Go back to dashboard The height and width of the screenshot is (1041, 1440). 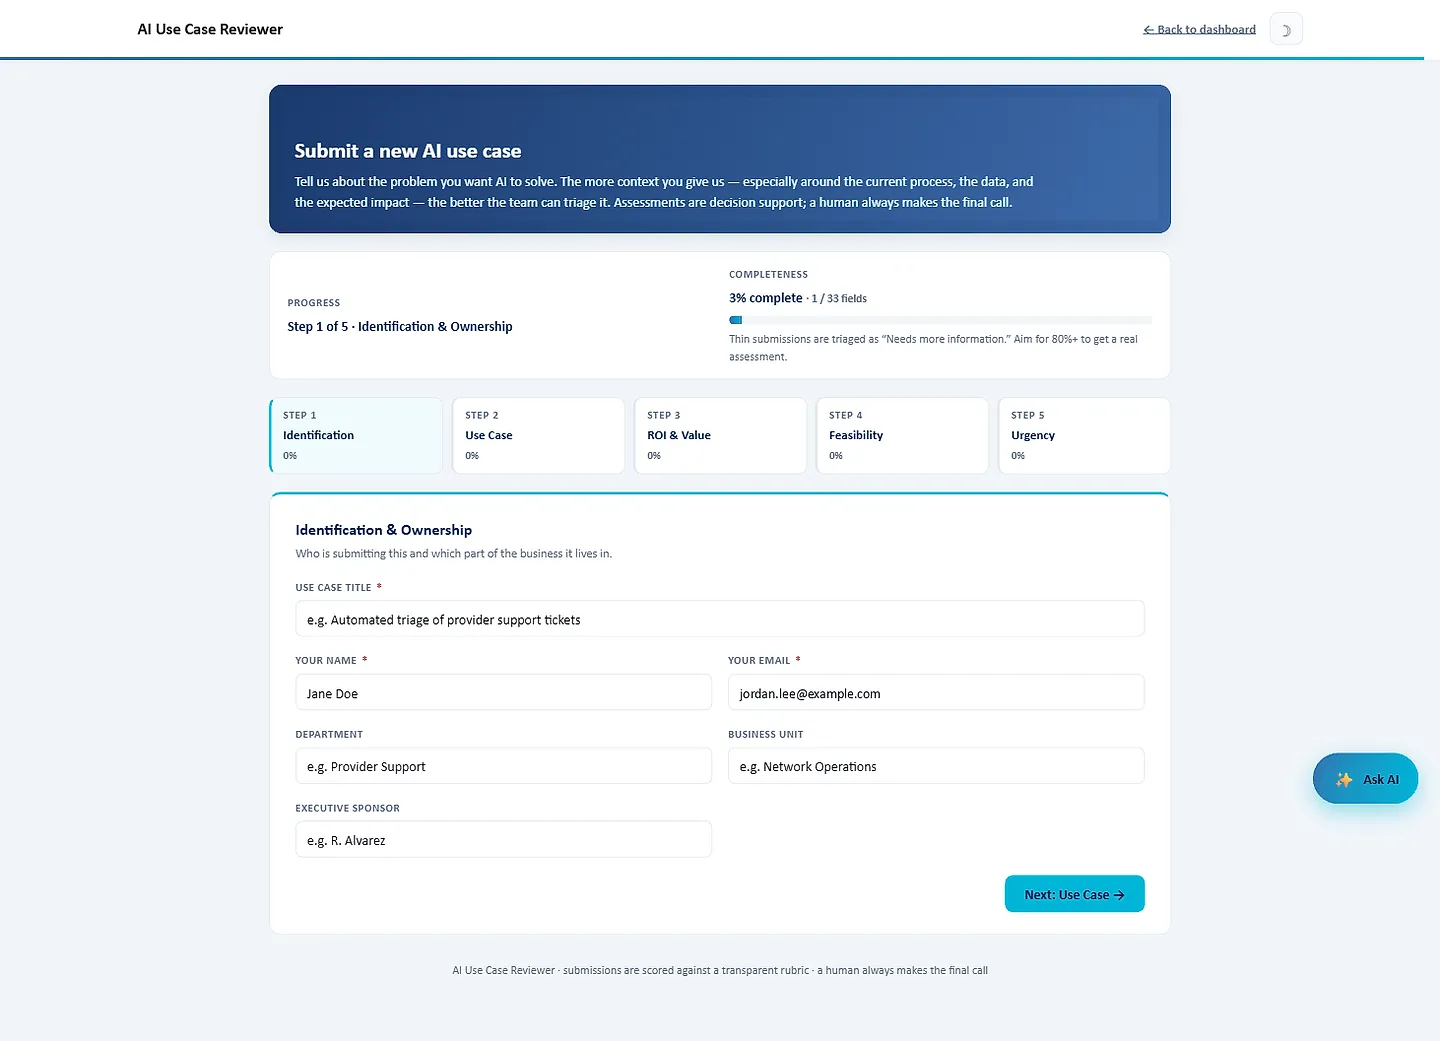[1199, 30]
